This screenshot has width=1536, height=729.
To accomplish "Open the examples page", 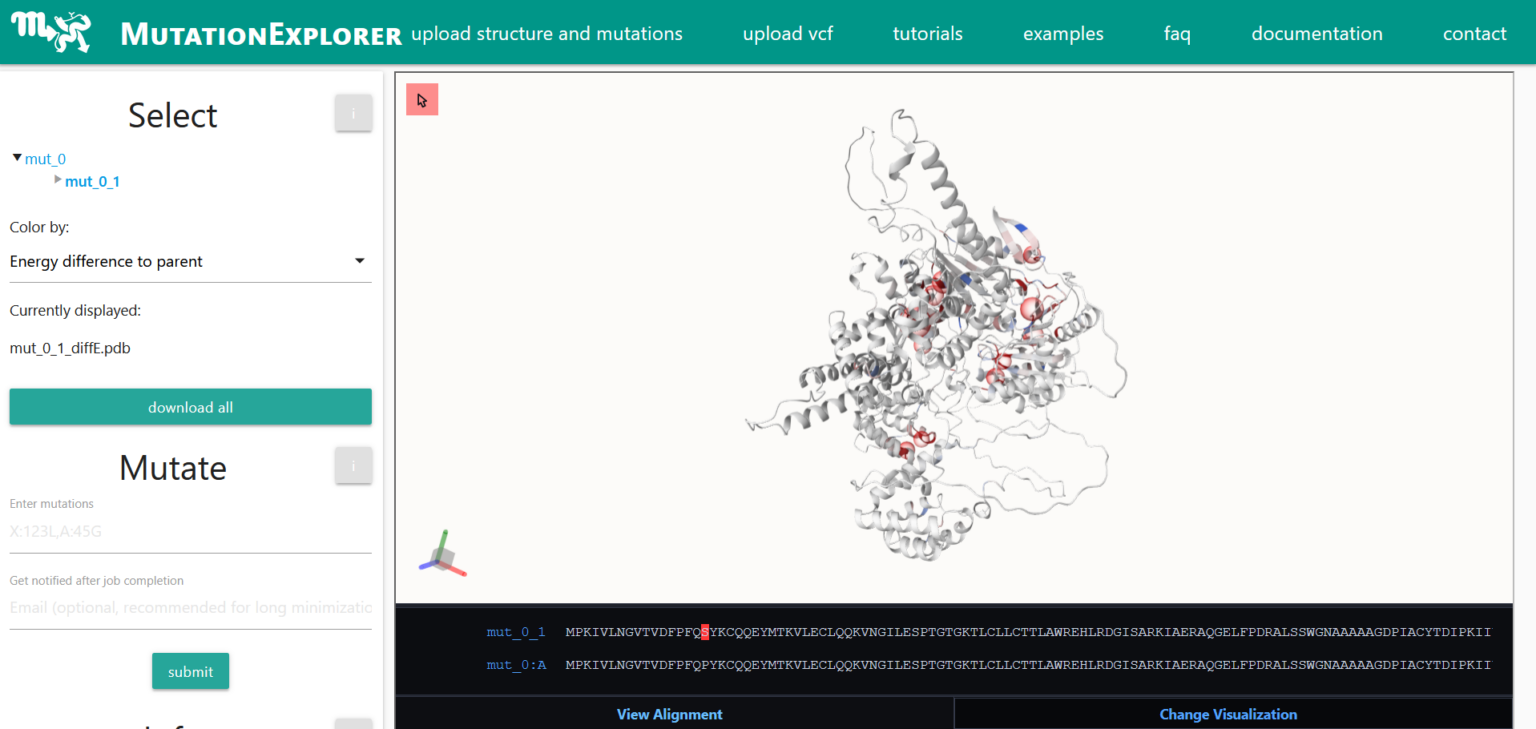I will (1063, 33).
